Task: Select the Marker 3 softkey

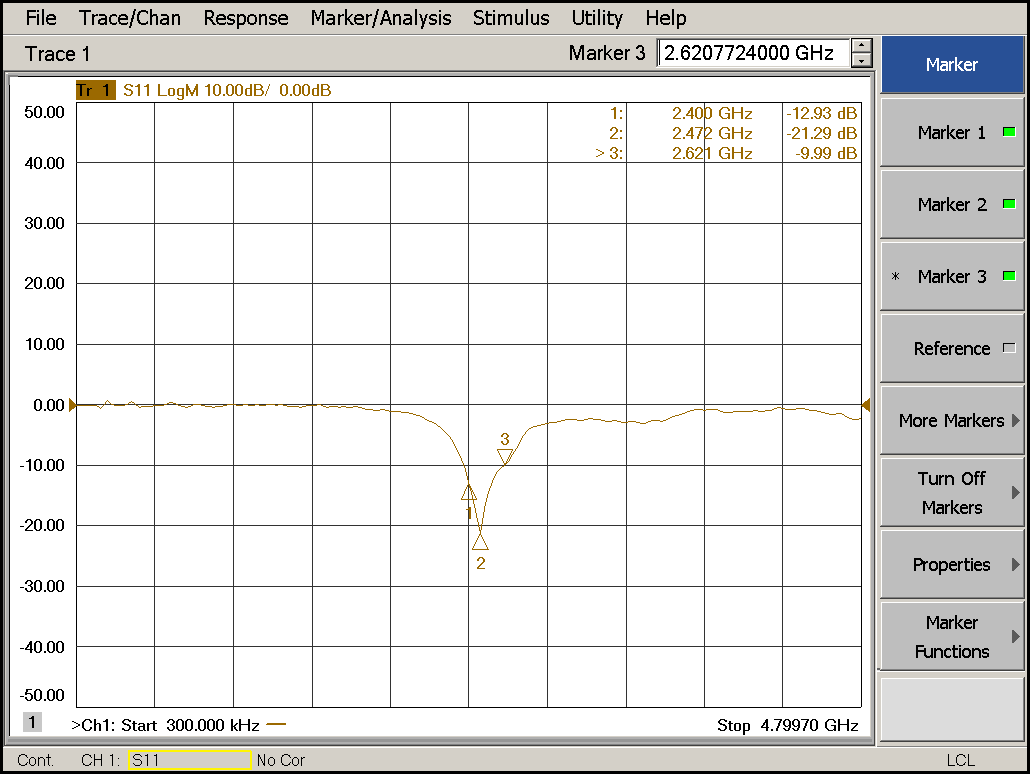Action: (952, 276)
